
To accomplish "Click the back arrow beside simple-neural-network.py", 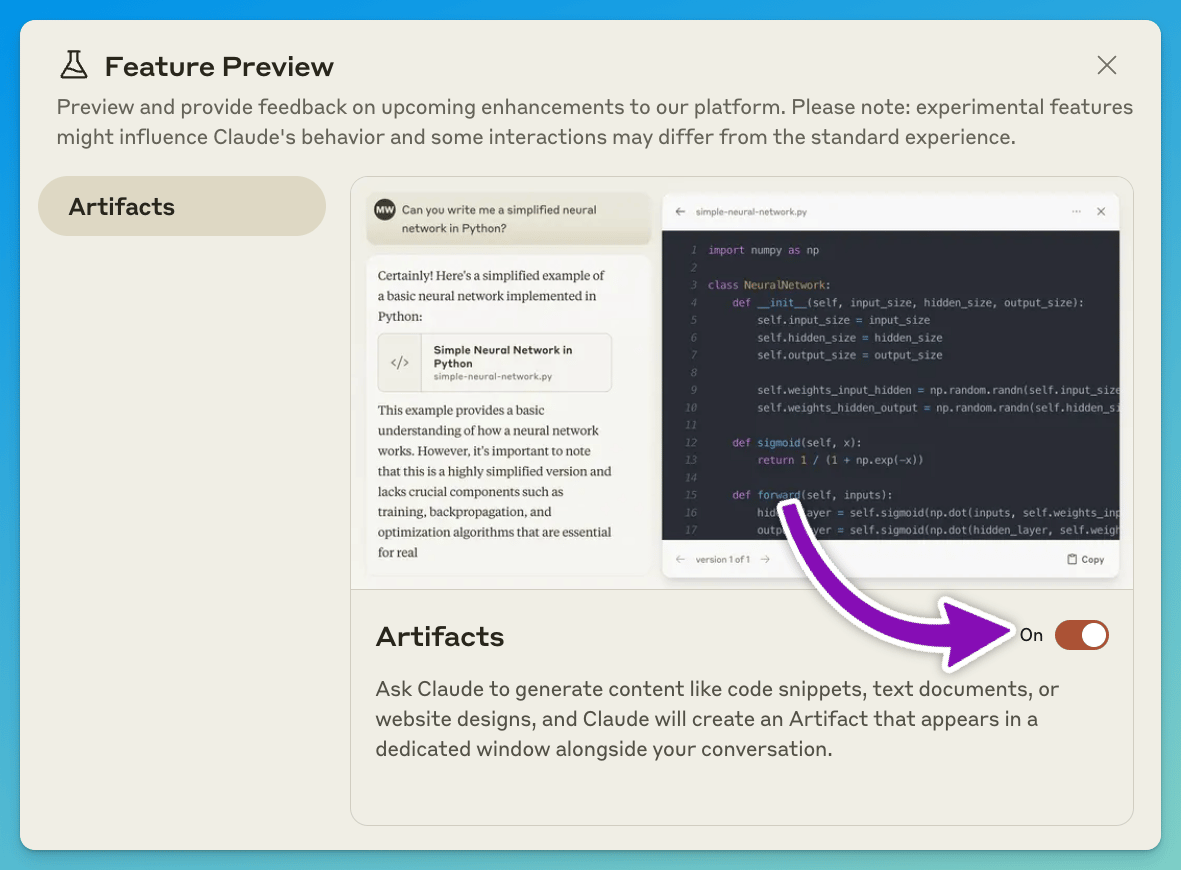I will coord(680,212).
